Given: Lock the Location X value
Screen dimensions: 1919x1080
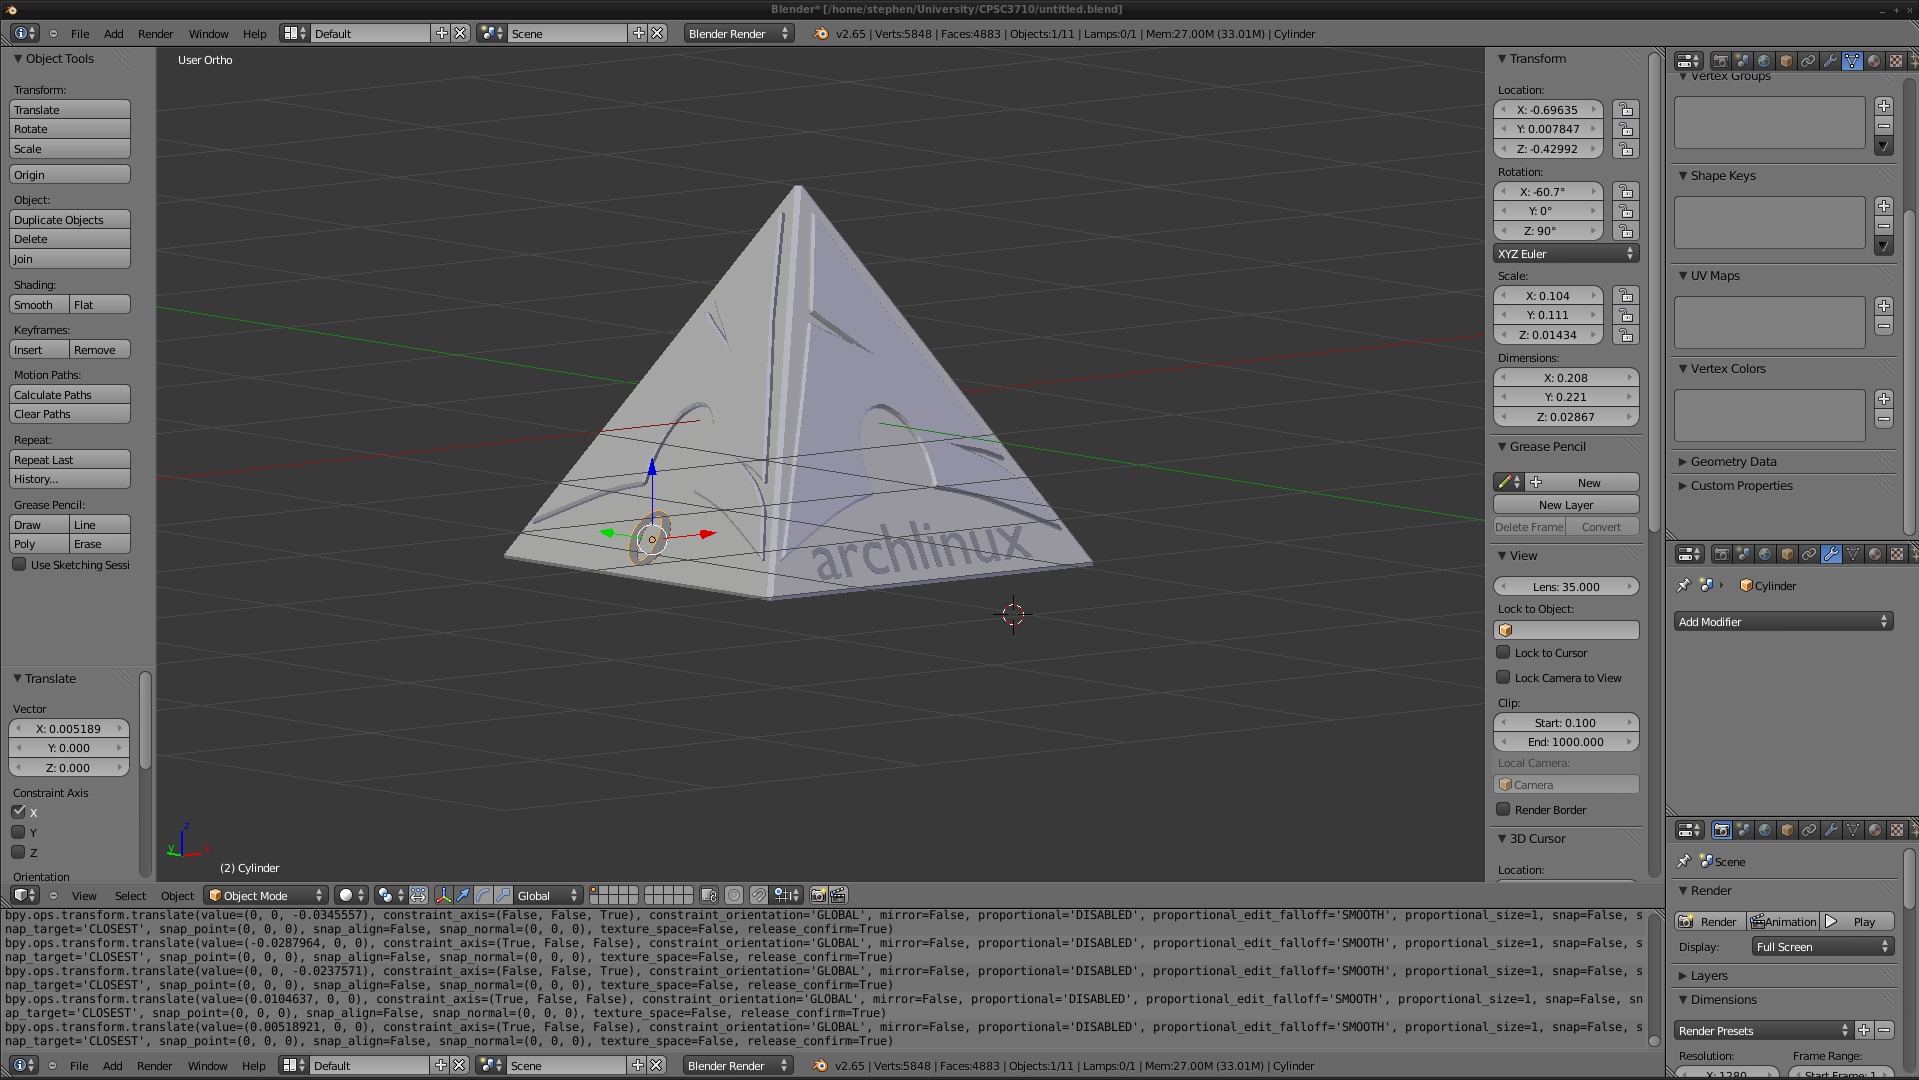Looking at the screenshot, I should 1626,110.
